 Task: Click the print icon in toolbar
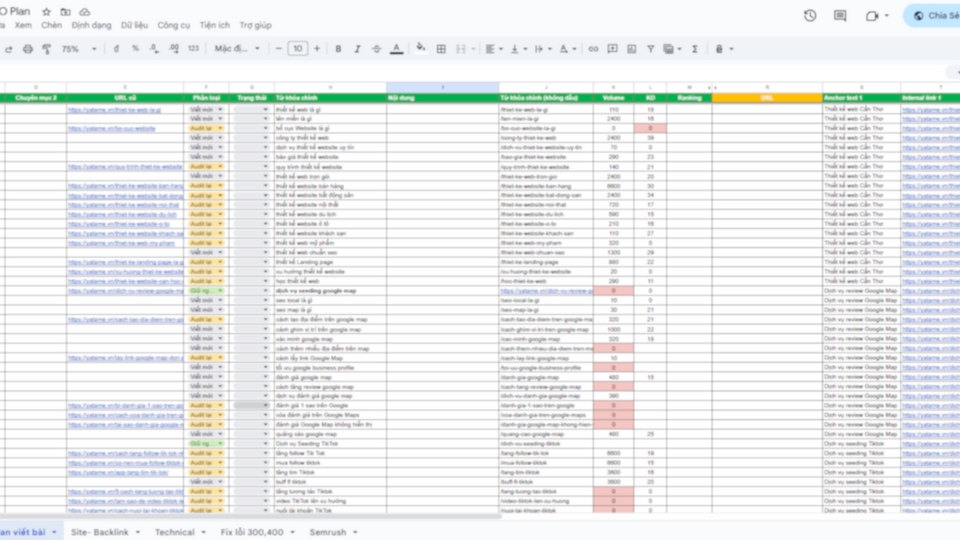point(27,48)
